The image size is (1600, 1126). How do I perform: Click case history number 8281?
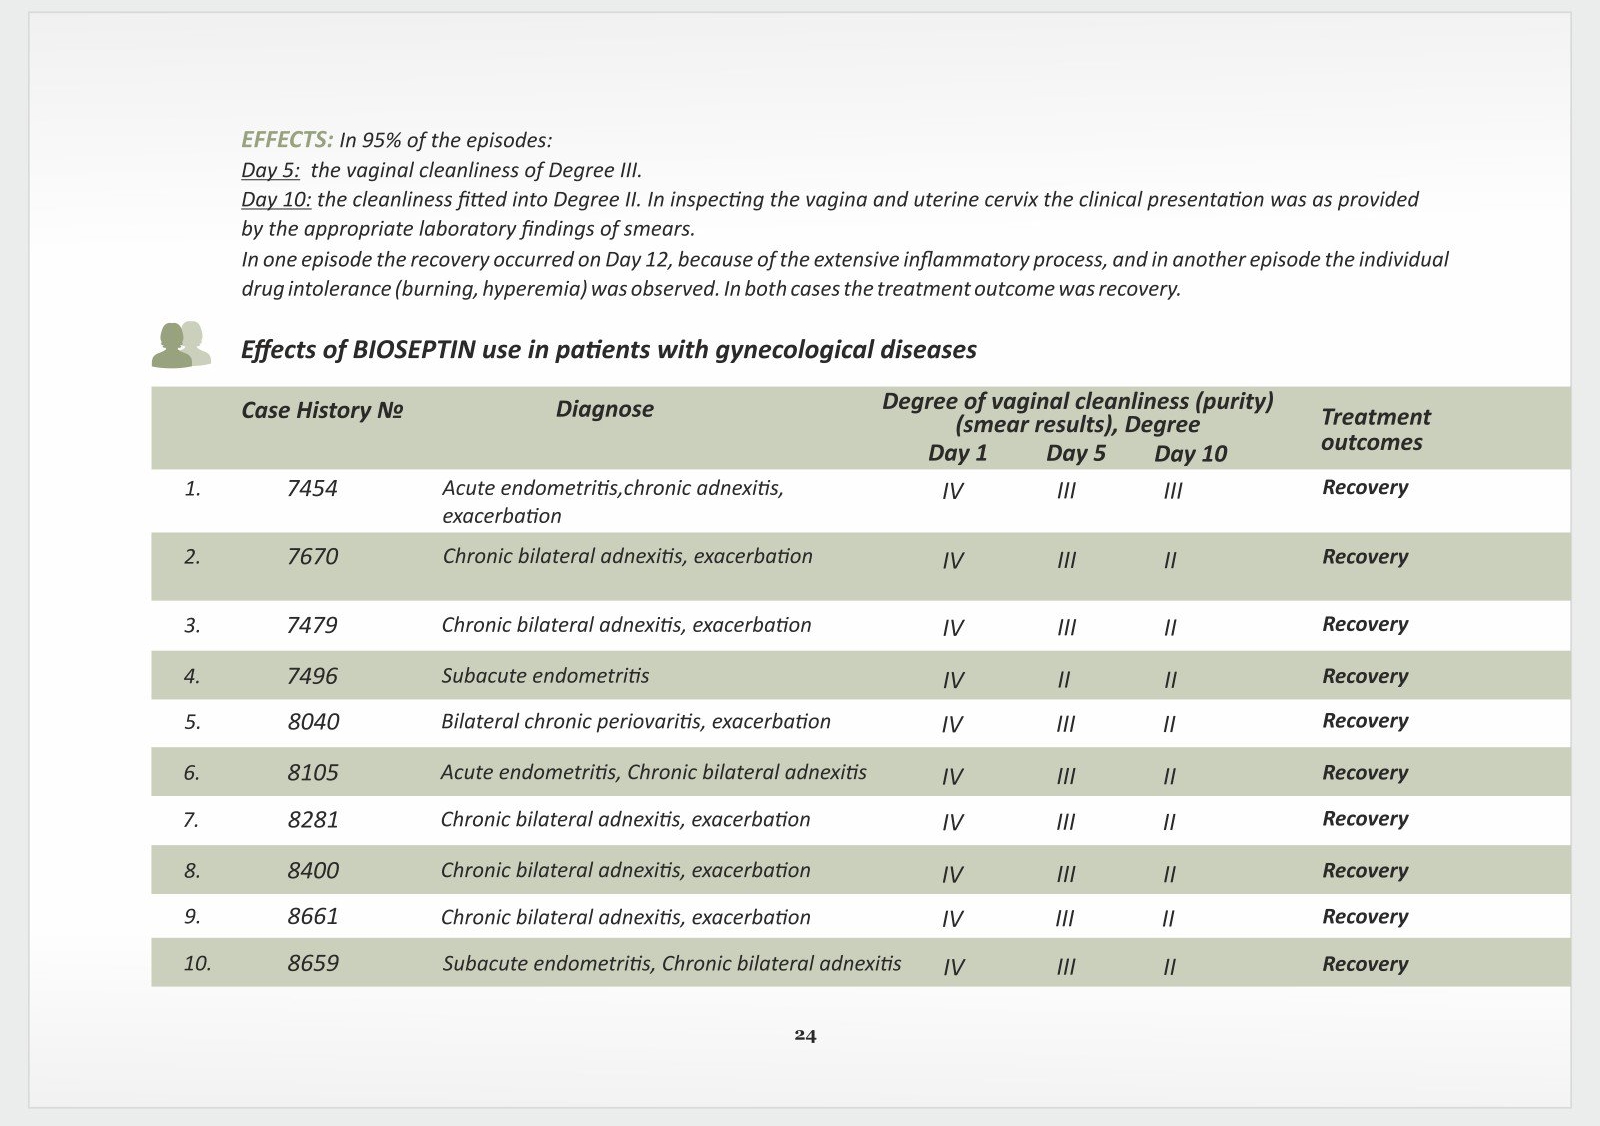[313, 820]
